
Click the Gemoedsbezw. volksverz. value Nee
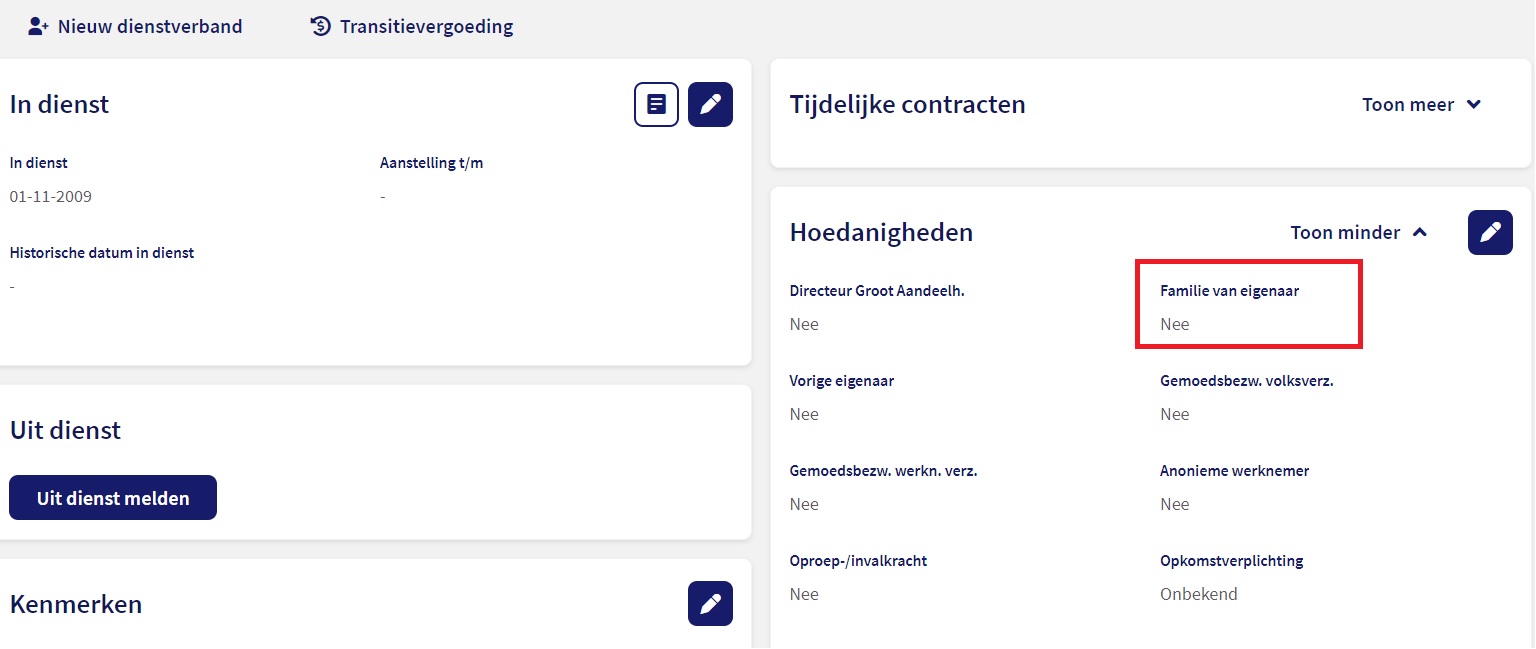point(1175,414)
